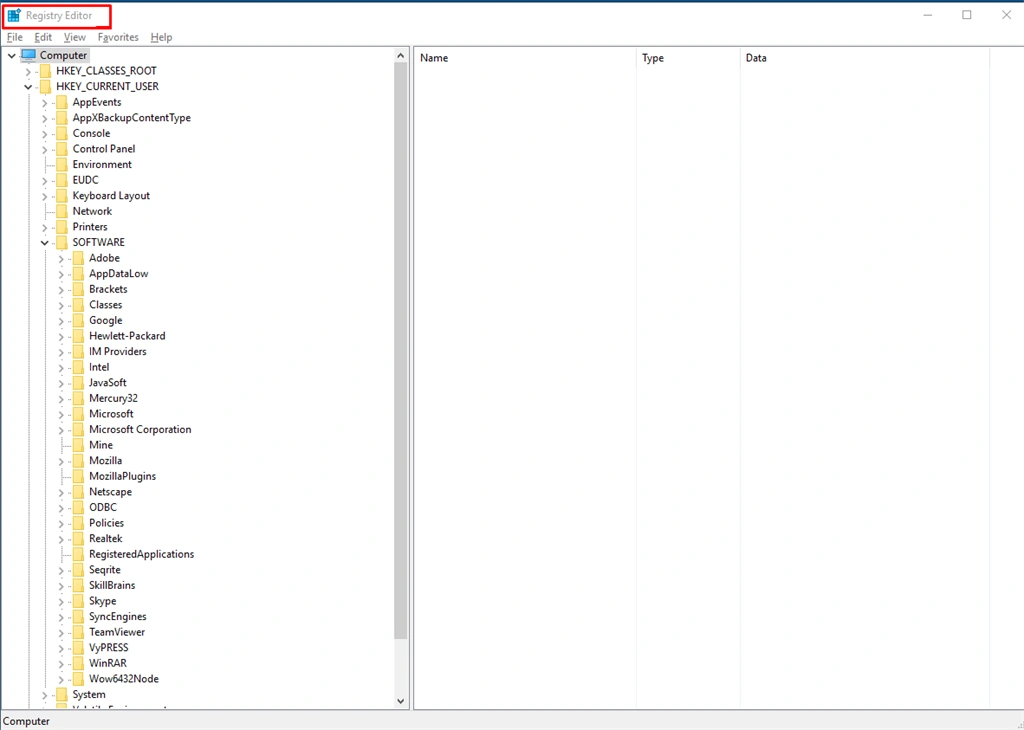Click the Classes folder icon

click(78, 304)
